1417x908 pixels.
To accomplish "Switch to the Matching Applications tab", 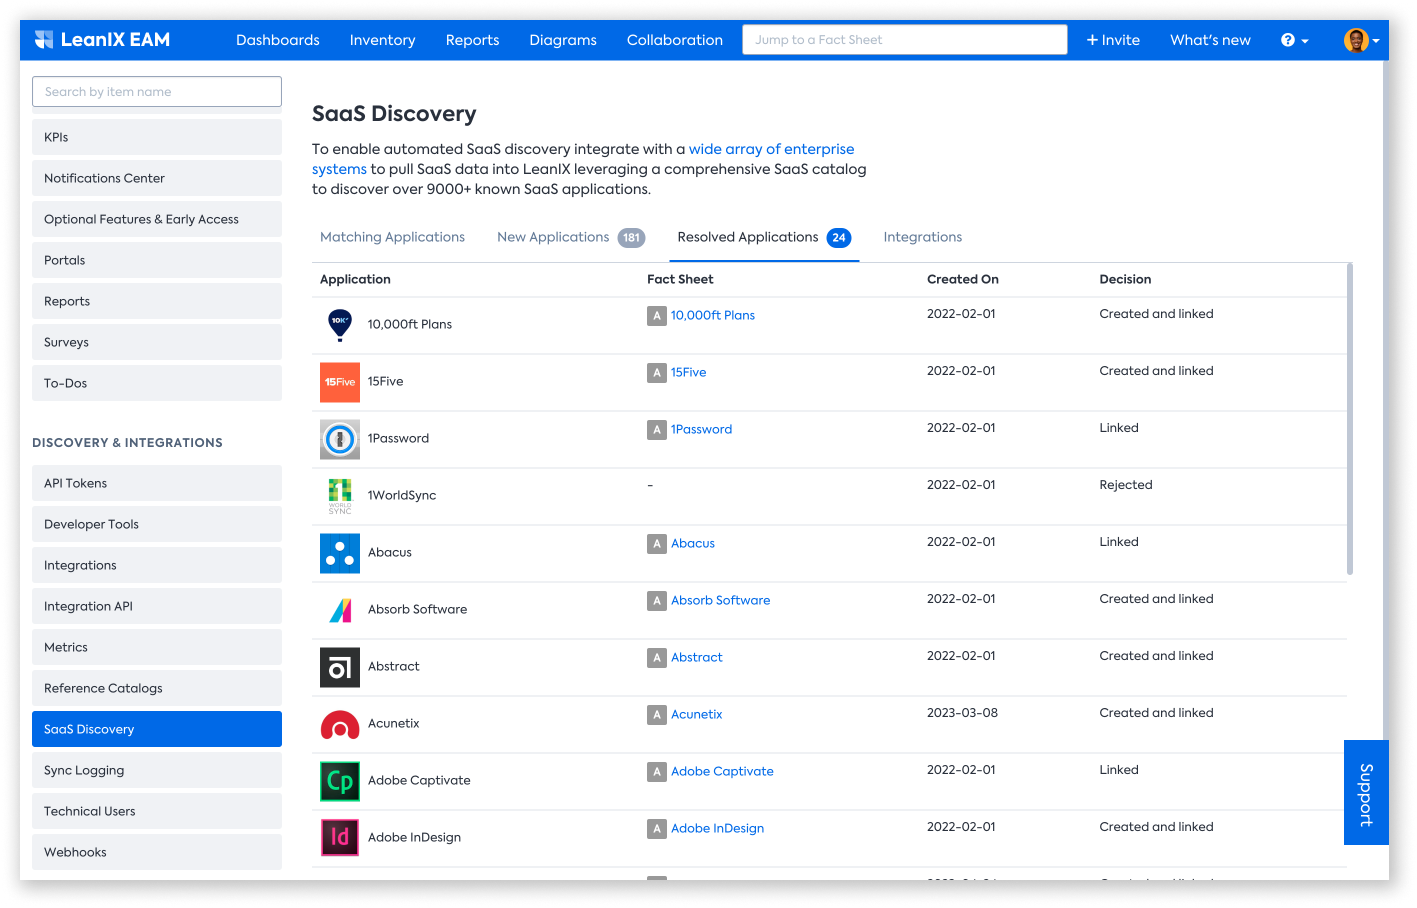I will [x=392, y=237].
